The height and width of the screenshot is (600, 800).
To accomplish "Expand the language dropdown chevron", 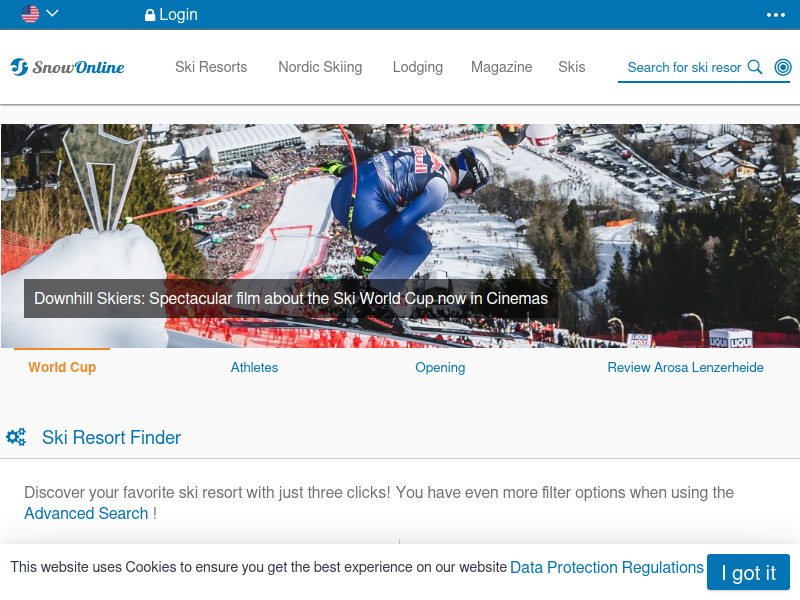I will [x=53, y=13].
